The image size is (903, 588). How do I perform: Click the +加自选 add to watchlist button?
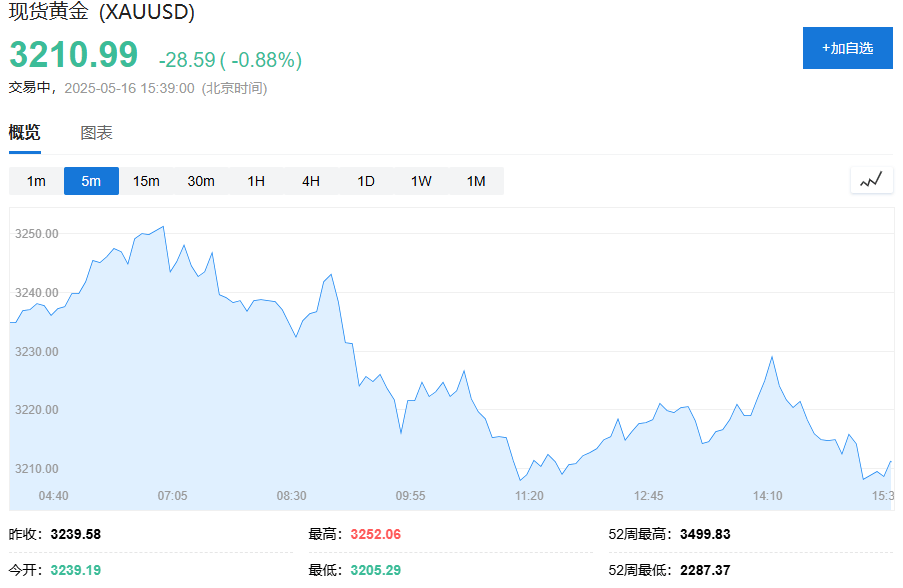click(847, 48)
